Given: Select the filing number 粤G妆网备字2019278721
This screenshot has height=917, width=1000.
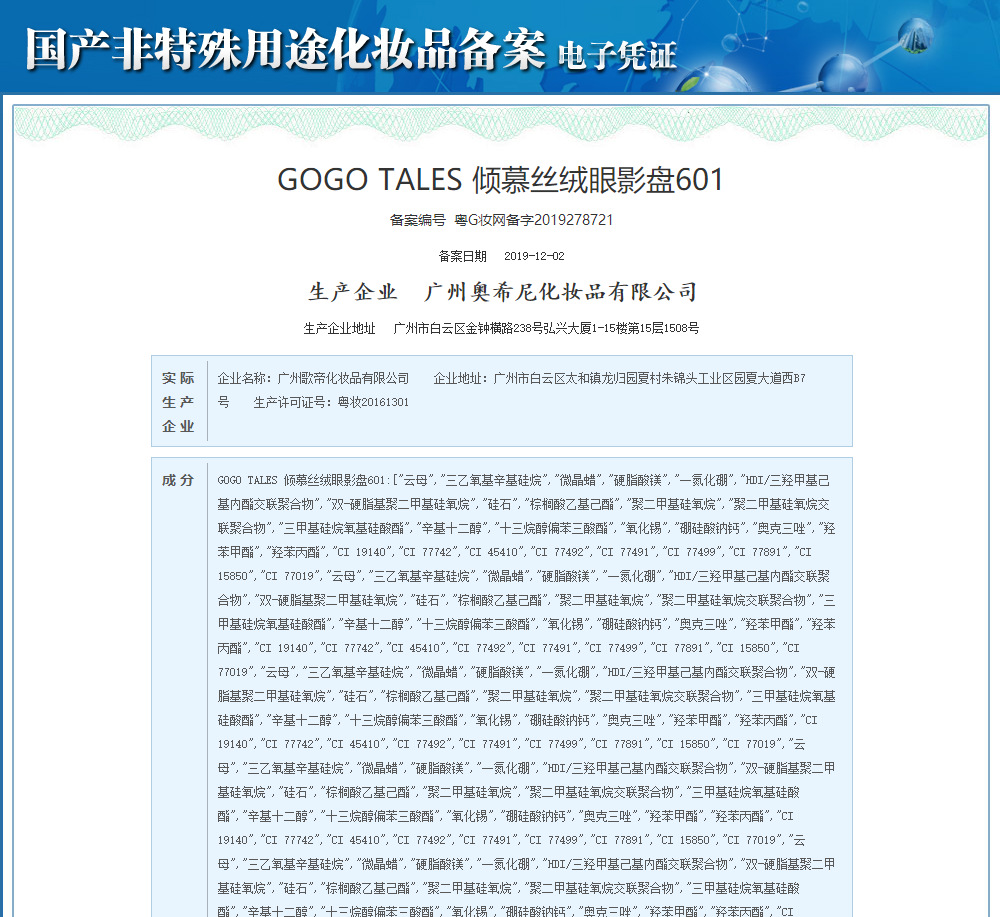Looking at the screenshot, I should point(533,220).
